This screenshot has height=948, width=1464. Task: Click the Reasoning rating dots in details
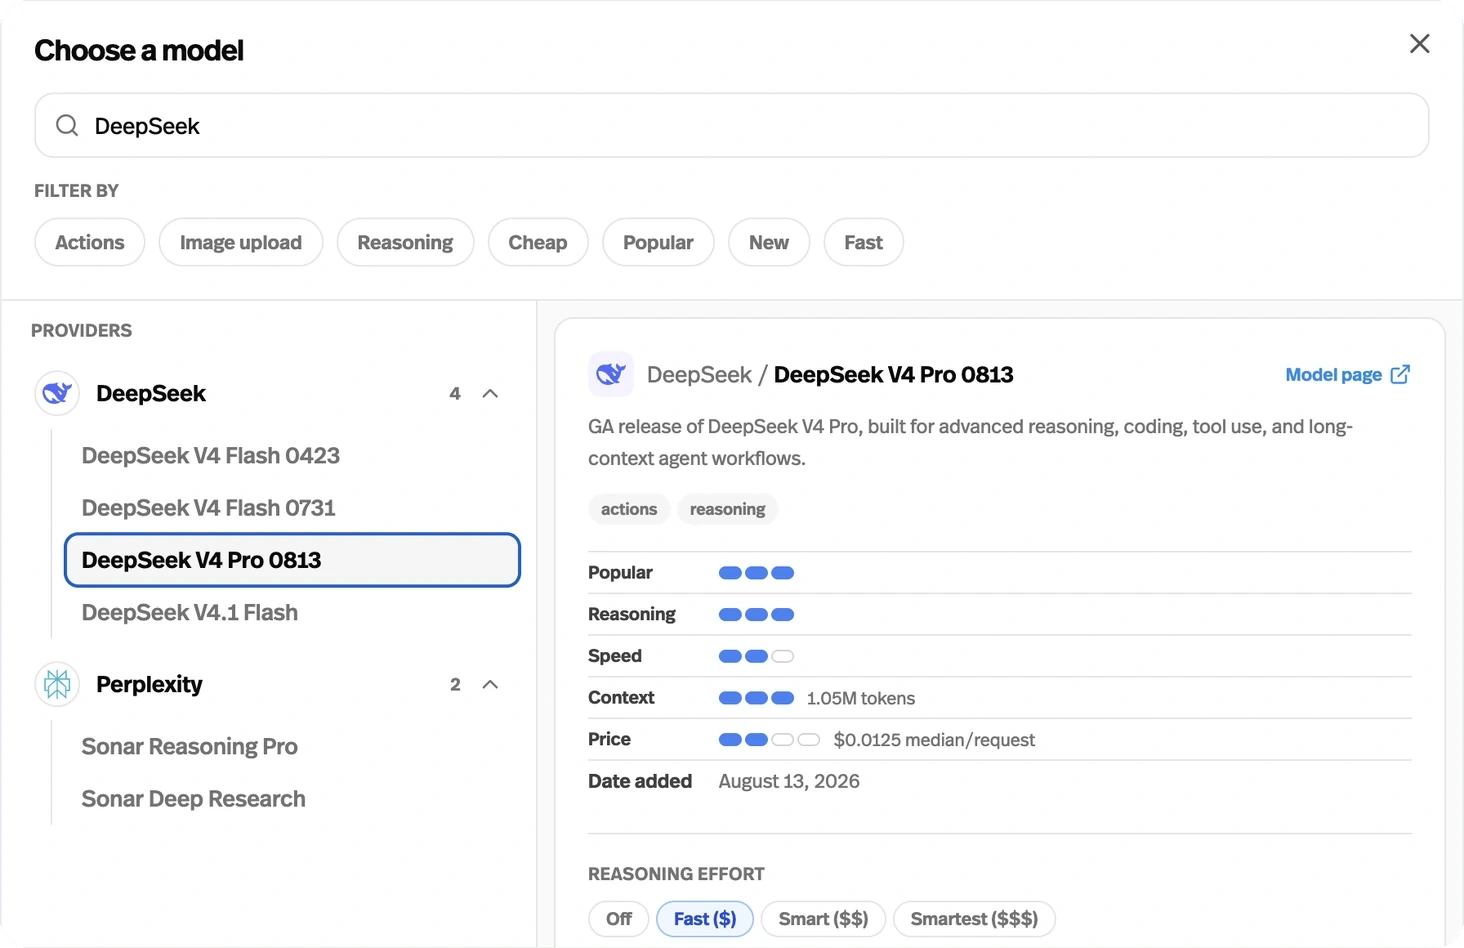(756, 614)
